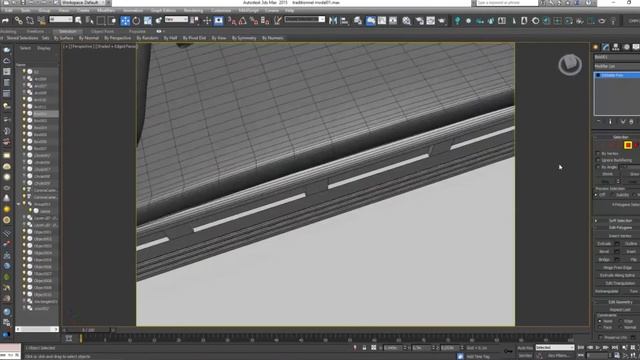The height and width of the screenshot is (360, 640).
Task: Activate the Select and Rotate tool
Action: click(x=136, y=20)
